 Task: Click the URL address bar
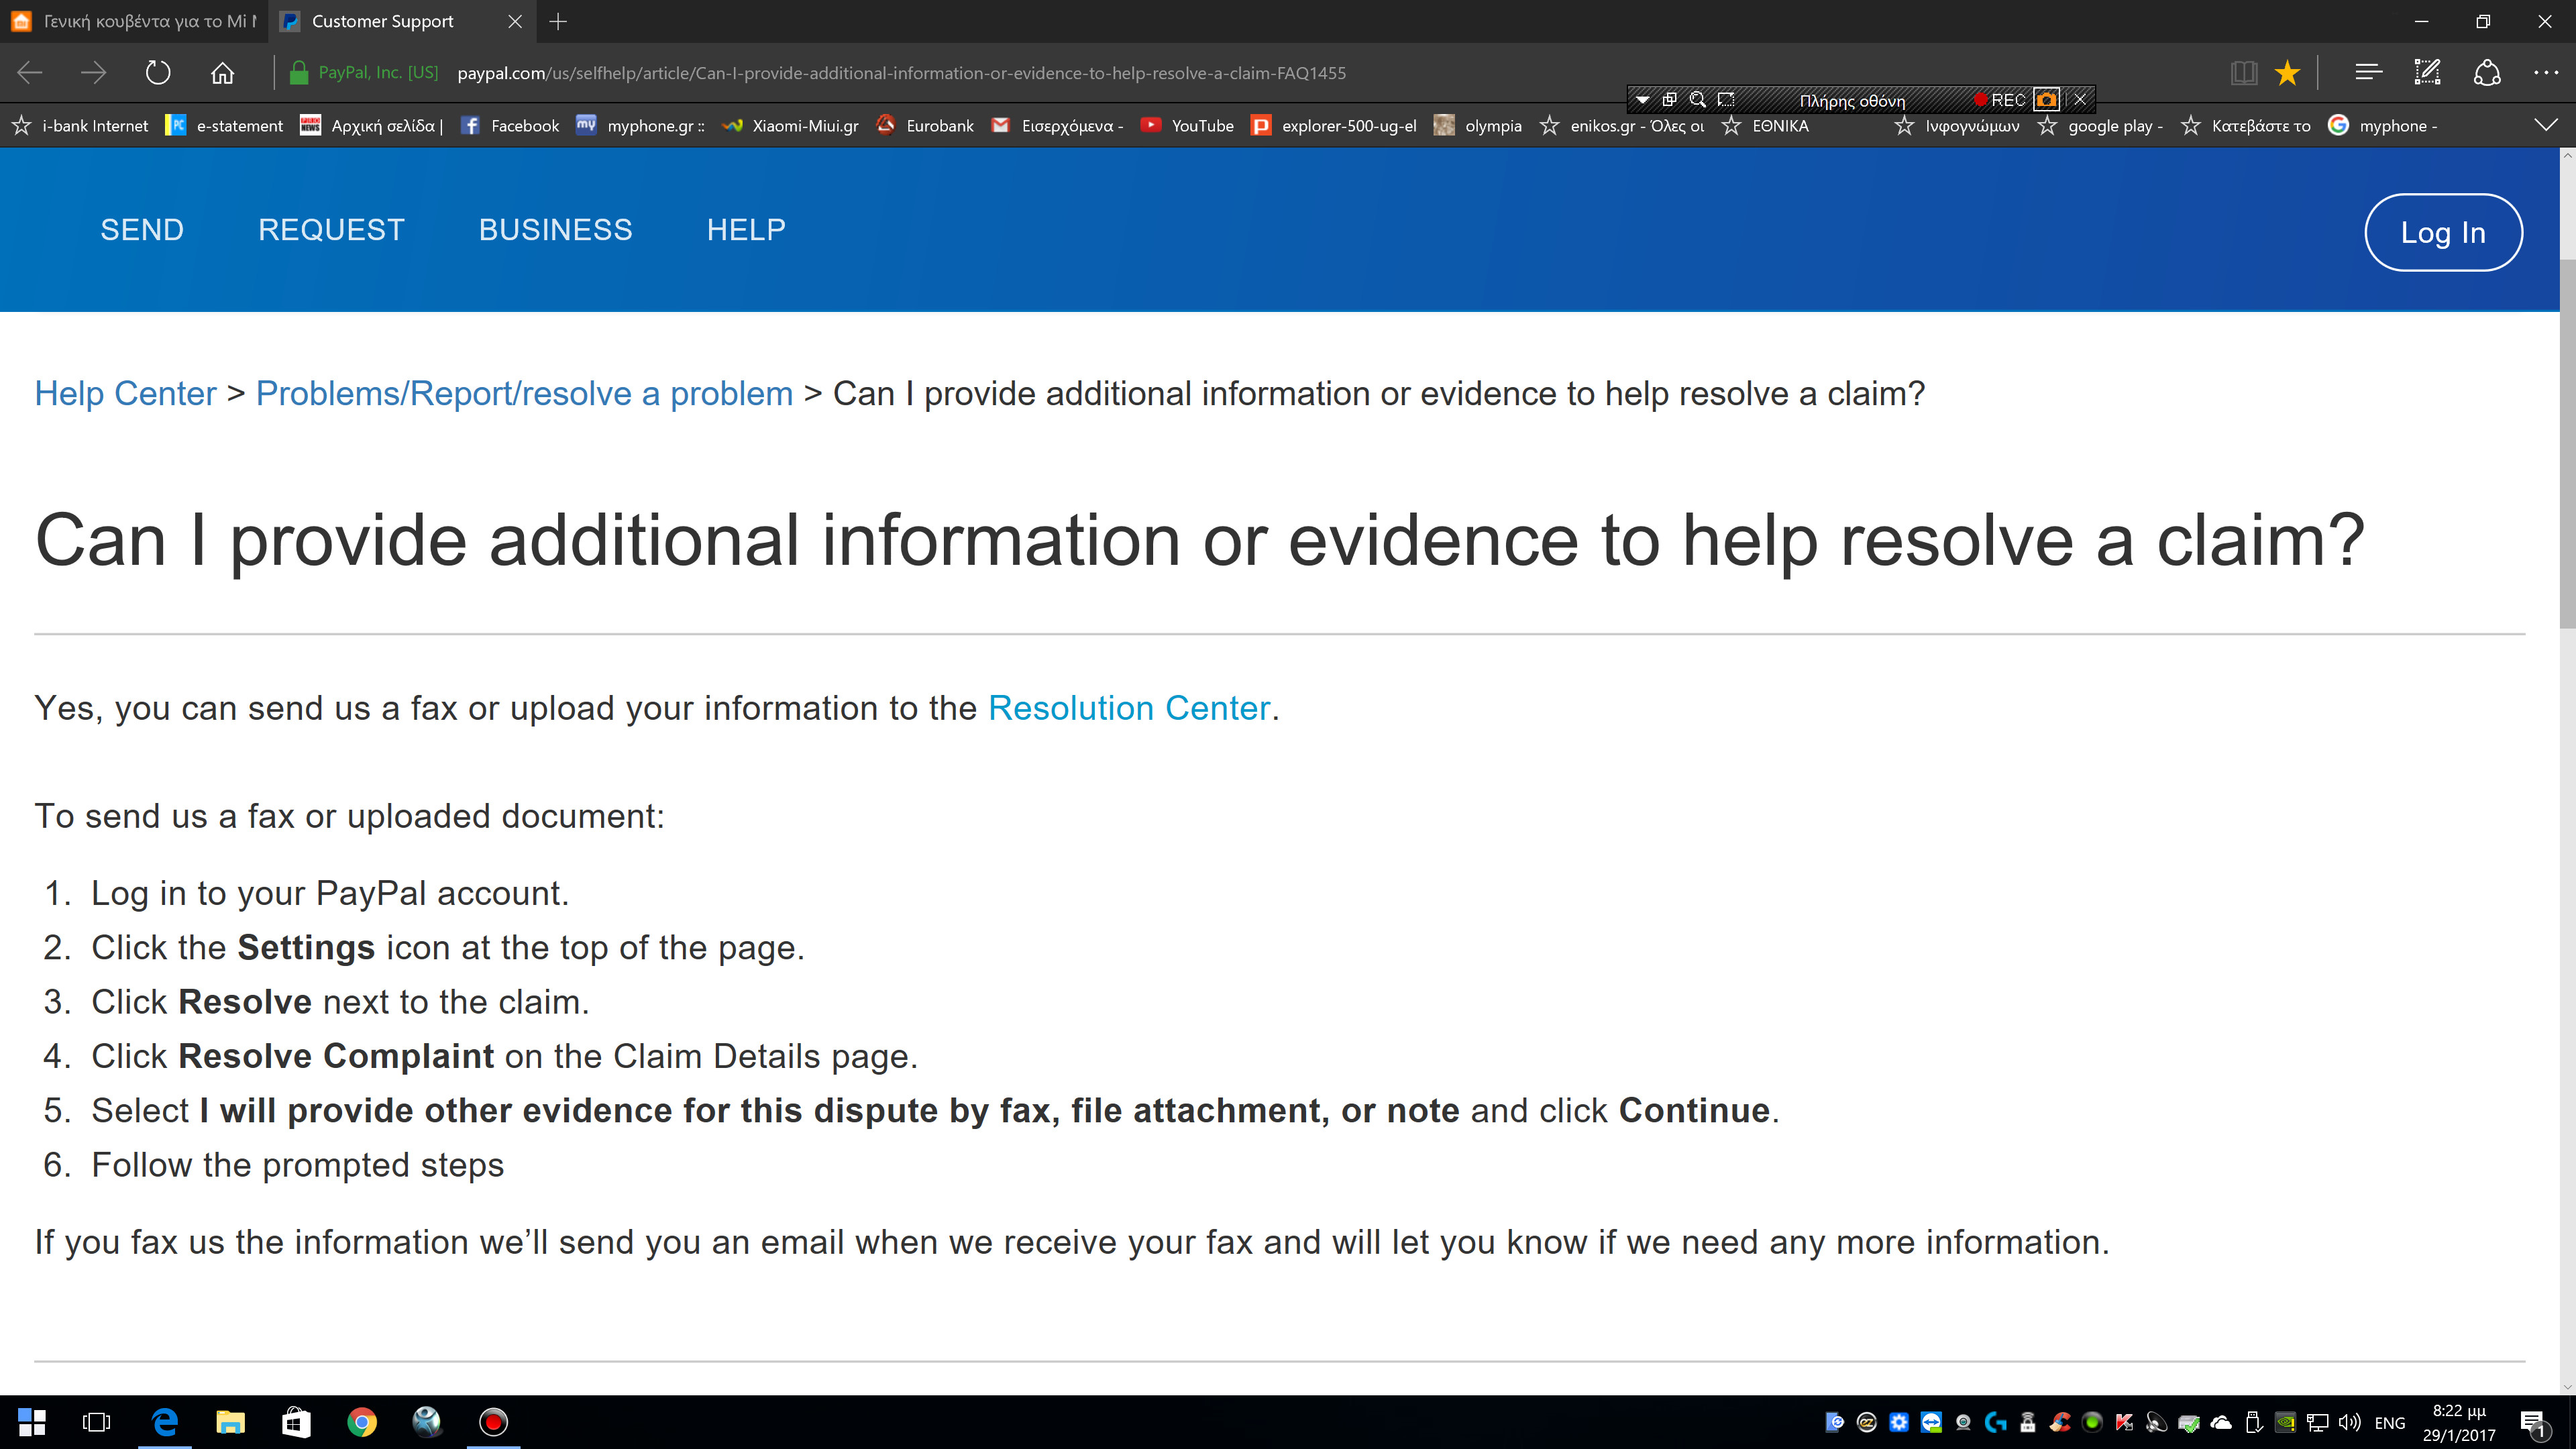tap(900, 73)
